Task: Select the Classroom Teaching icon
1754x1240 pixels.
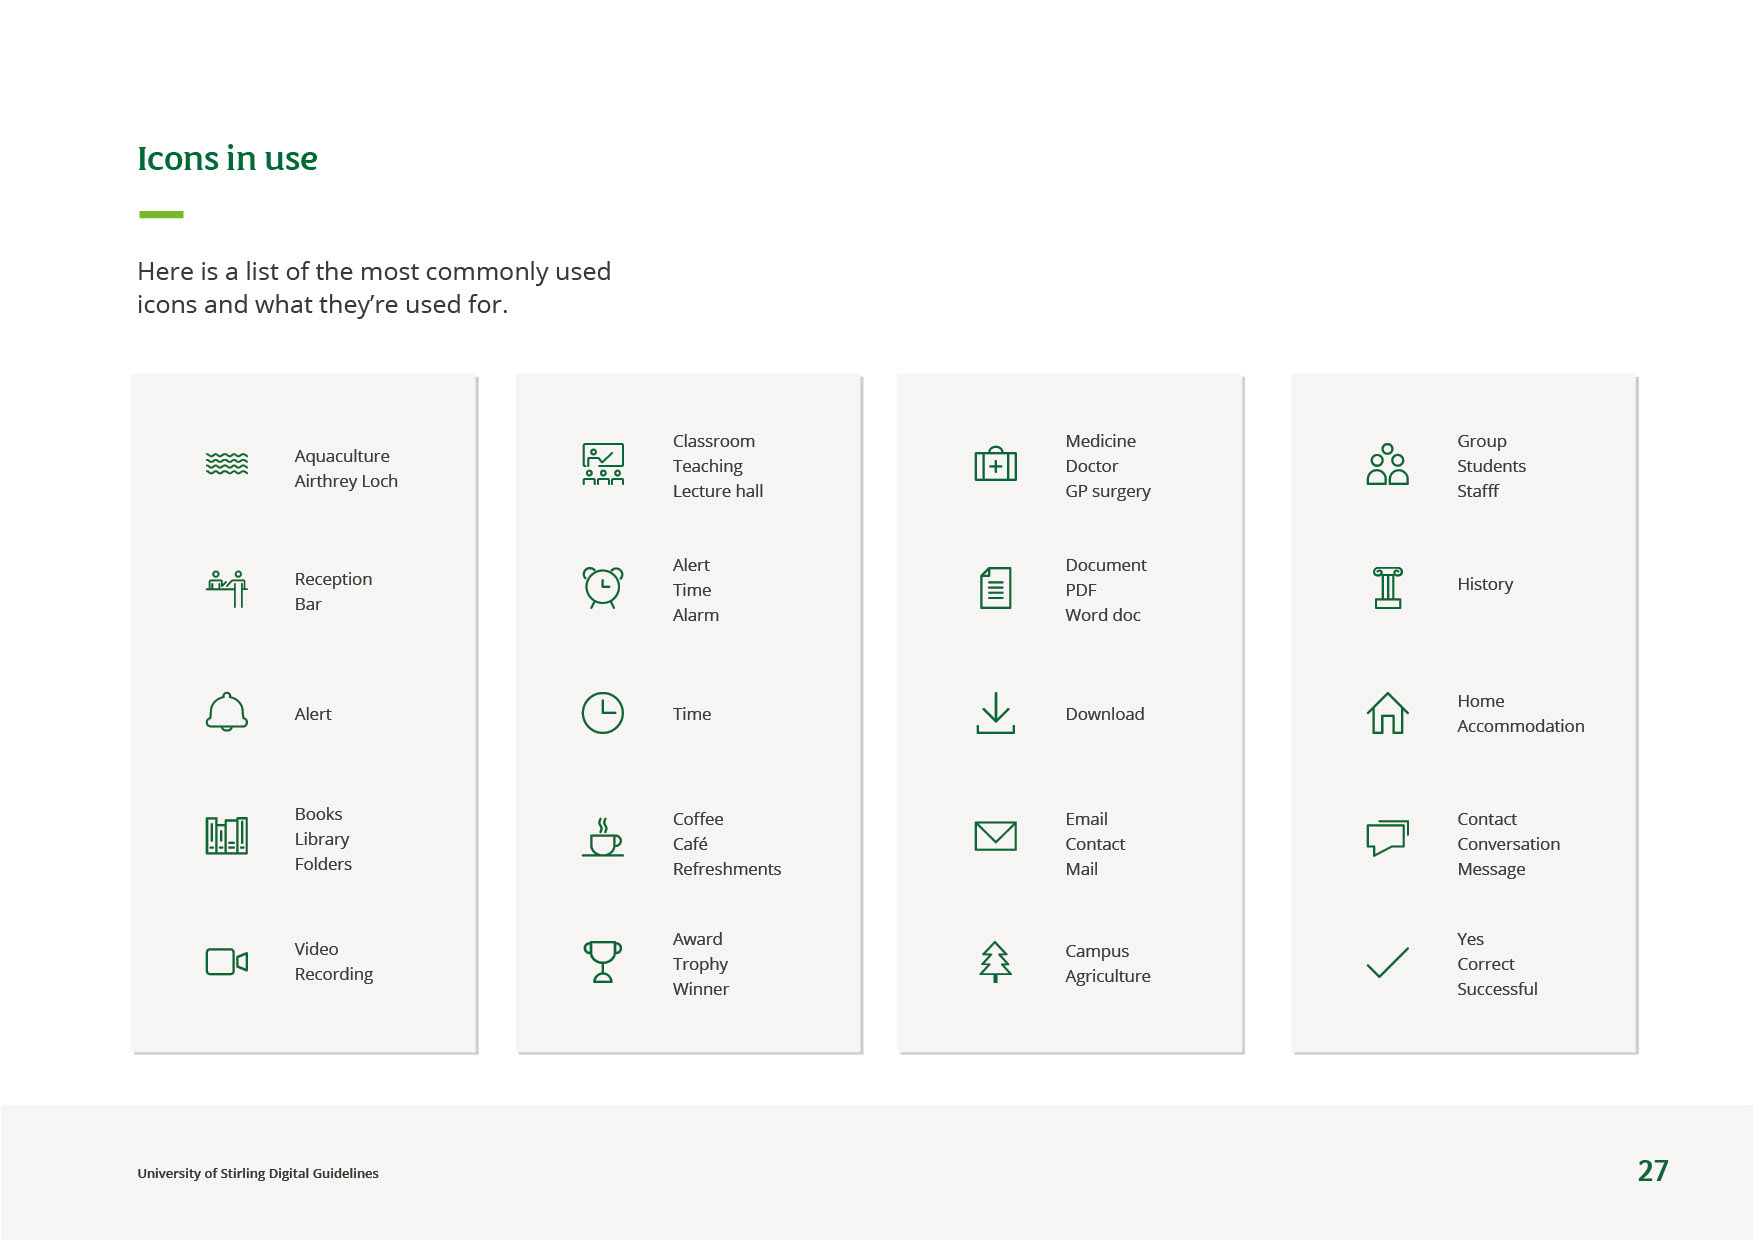Action: [603, 464]
